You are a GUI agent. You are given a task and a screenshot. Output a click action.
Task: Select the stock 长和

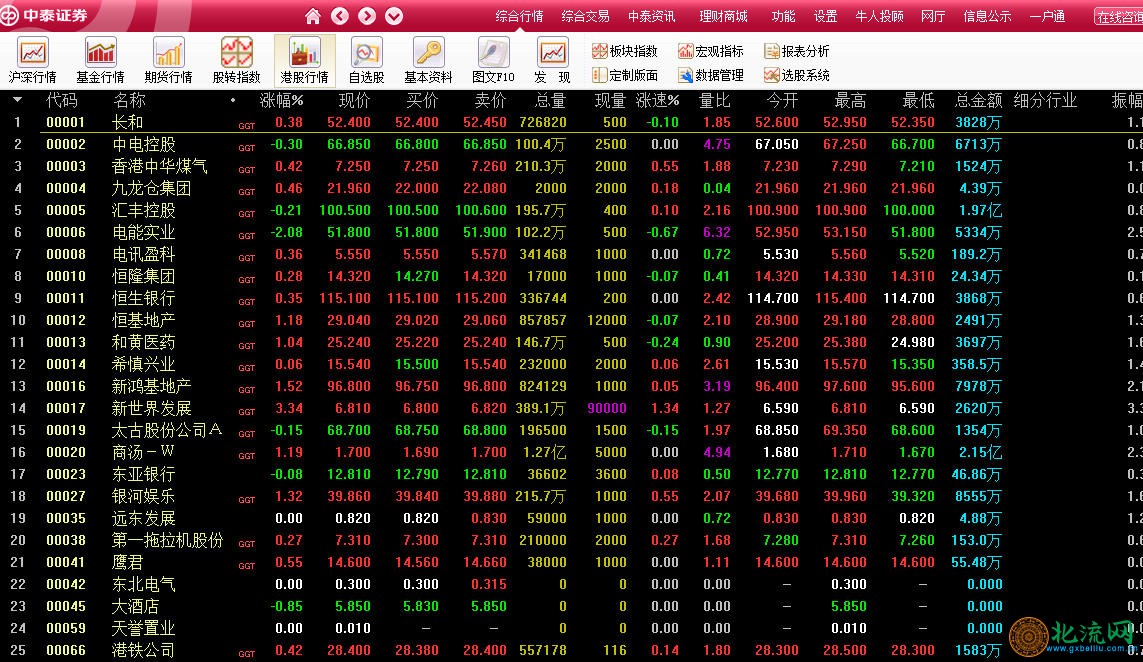(128, 122)
